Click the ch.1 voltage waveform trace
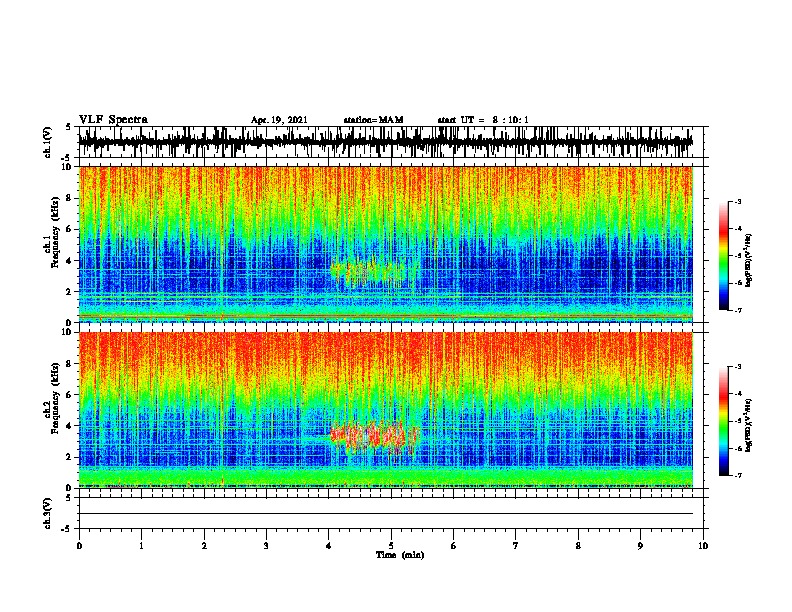 [x=385, y=142]
